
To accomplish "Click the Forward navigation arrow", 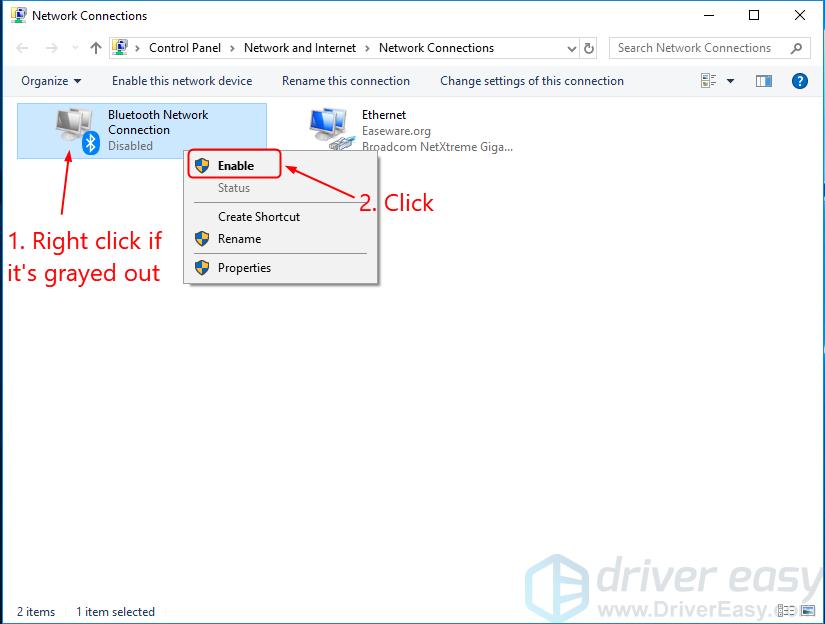I will click(x=49, y=48).
